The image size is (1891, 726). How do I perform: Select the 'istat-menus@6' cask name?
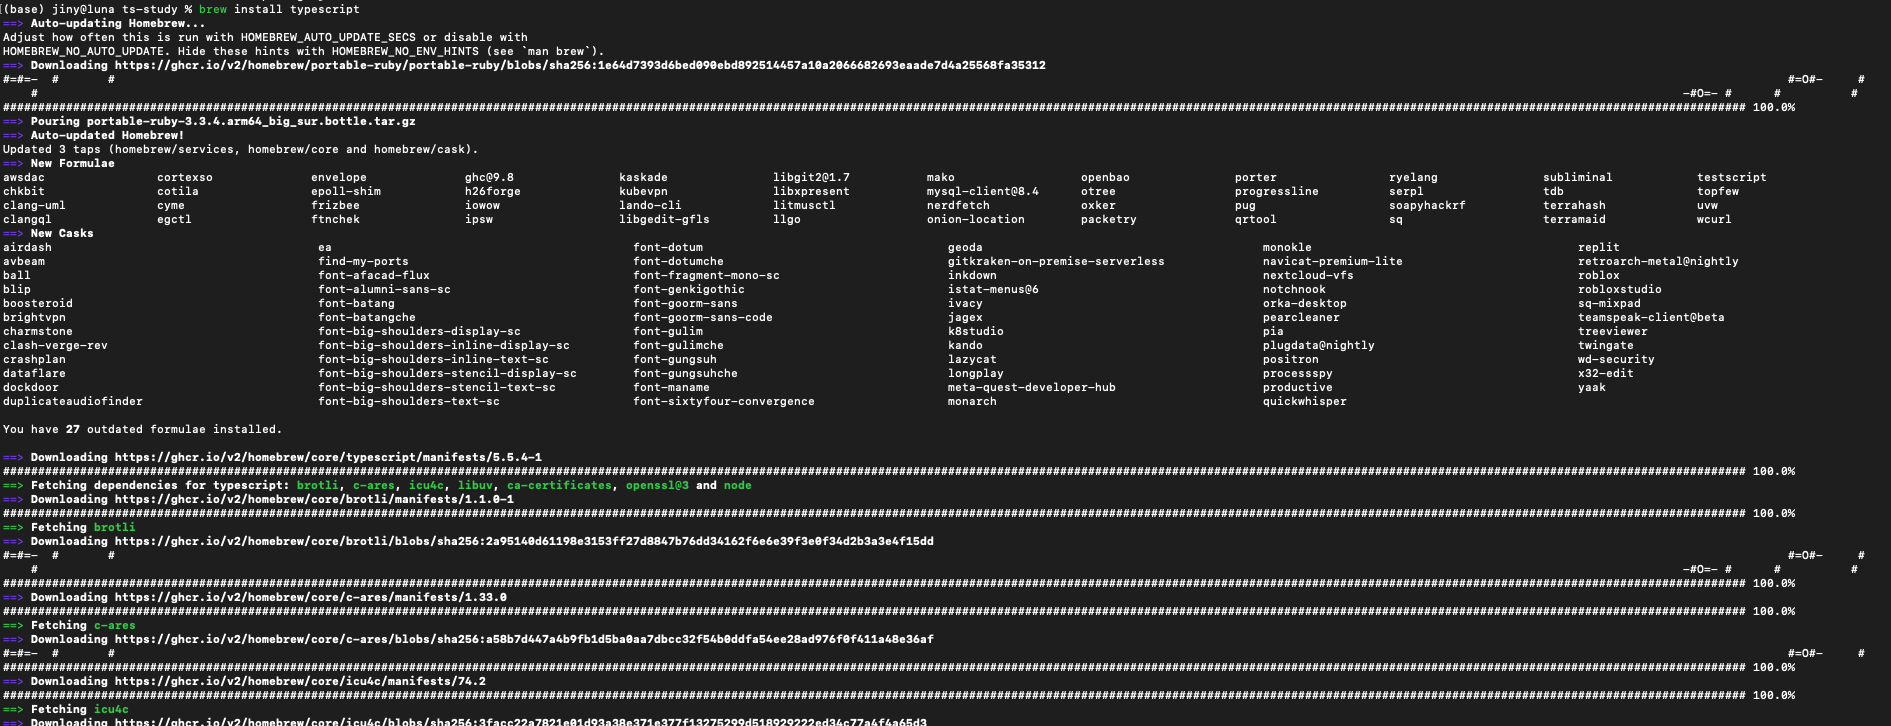pos(994,289)
